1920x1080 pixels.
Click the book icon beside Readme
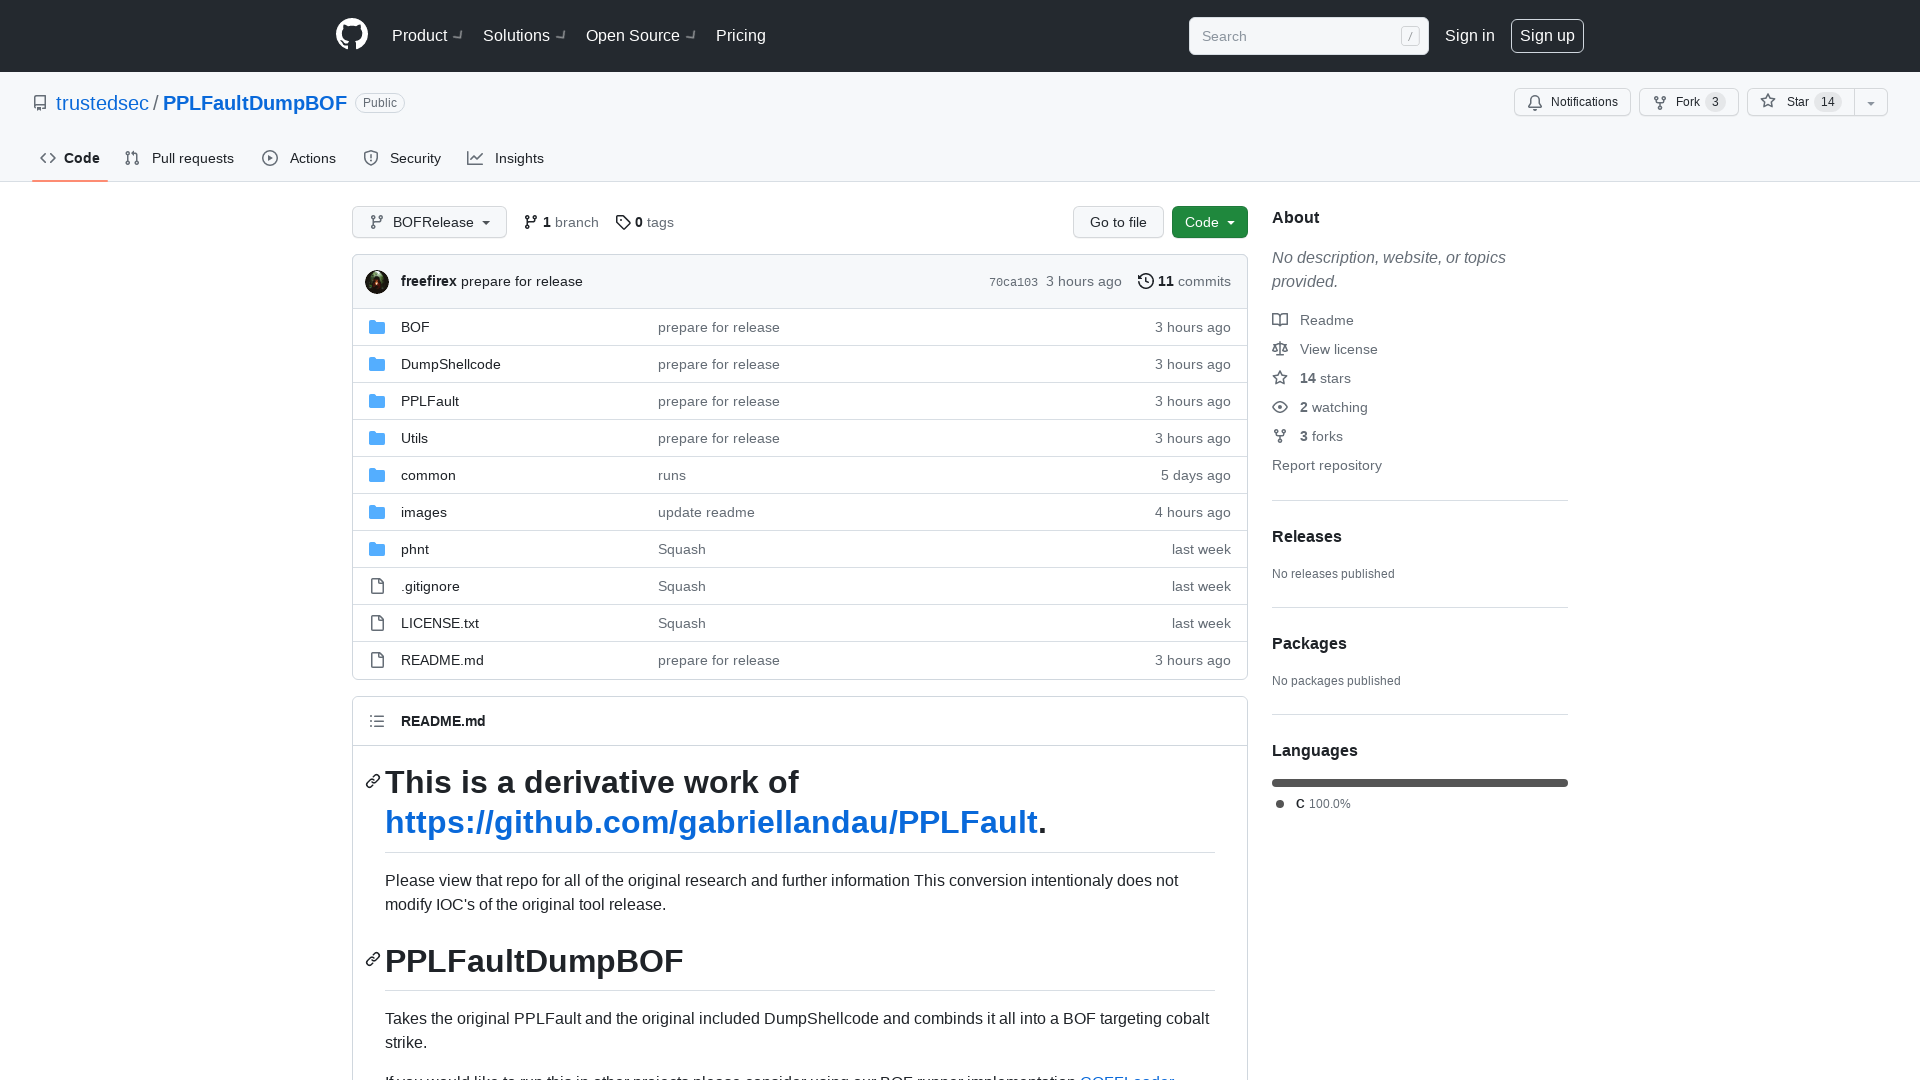click(1280, 320)
